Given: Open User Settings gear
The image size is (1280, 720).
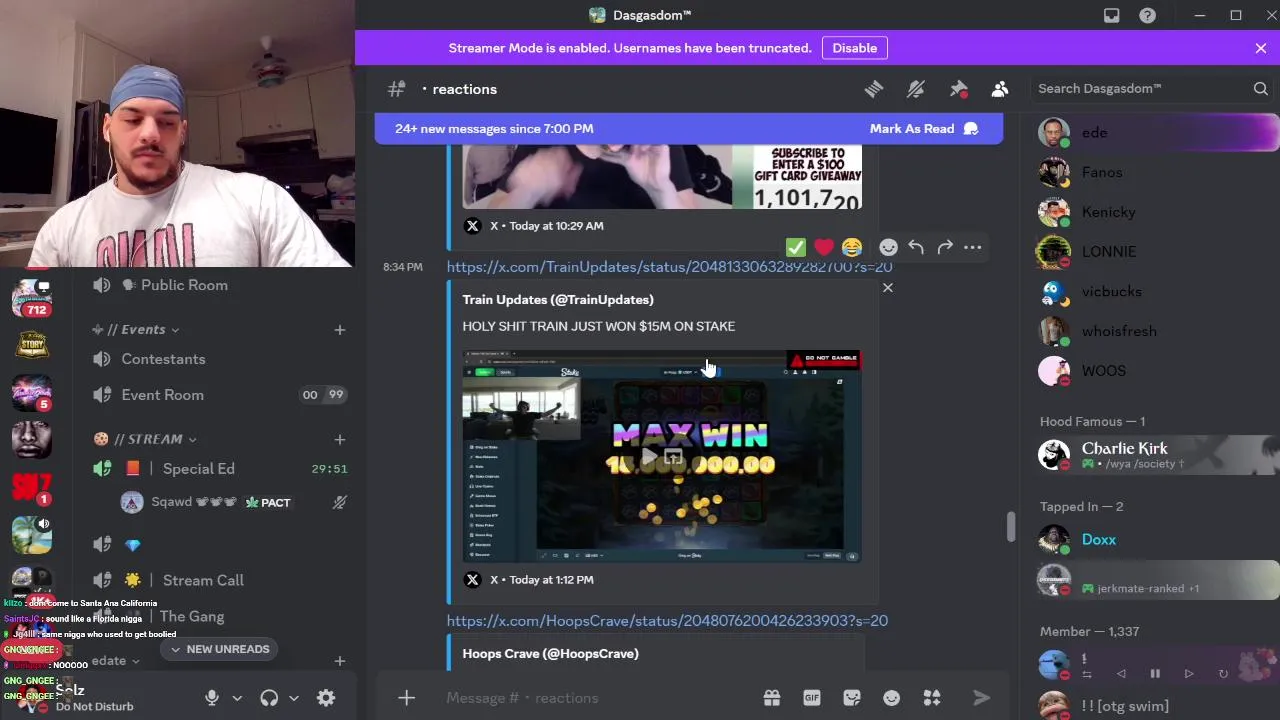Looking at the screenshot, I should 326,698.
